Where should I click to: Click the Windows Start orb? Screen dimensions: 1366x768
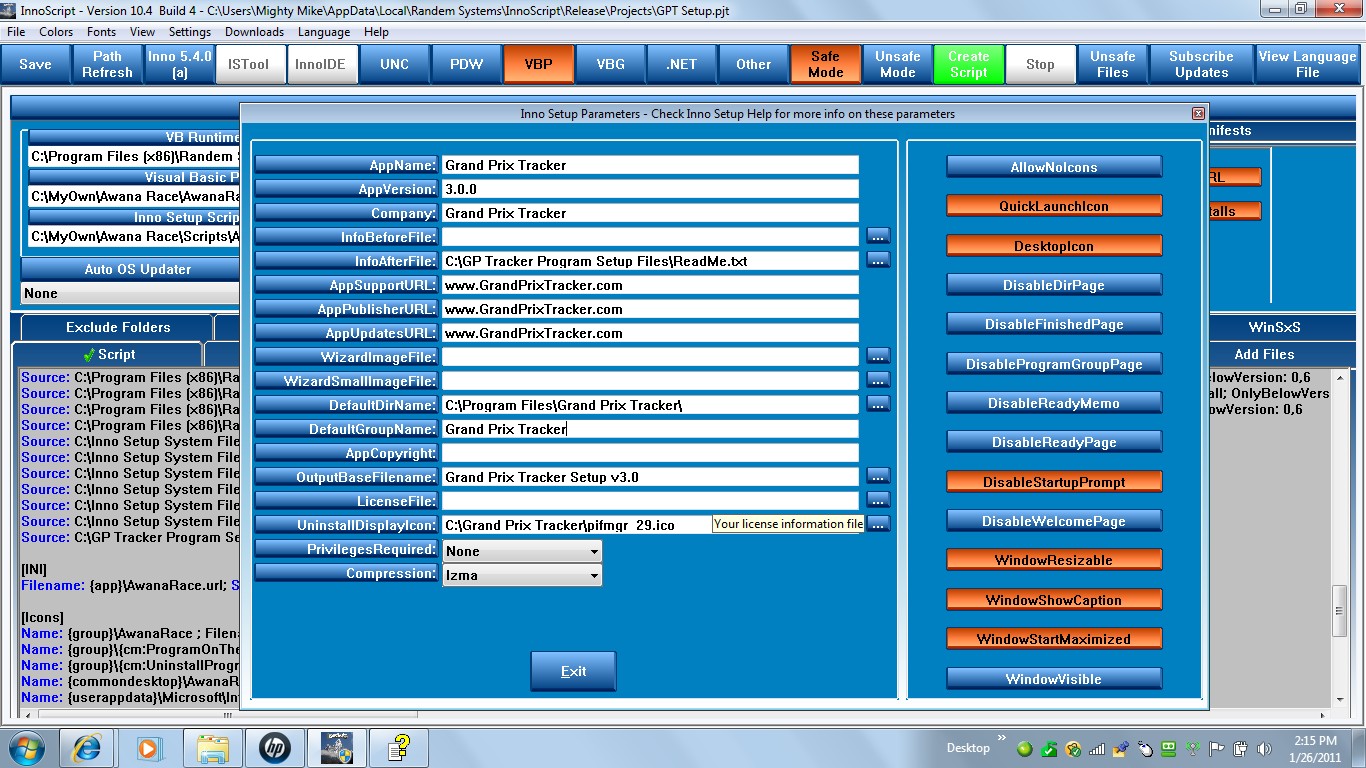pyautogui.click(x=27, y=747)
